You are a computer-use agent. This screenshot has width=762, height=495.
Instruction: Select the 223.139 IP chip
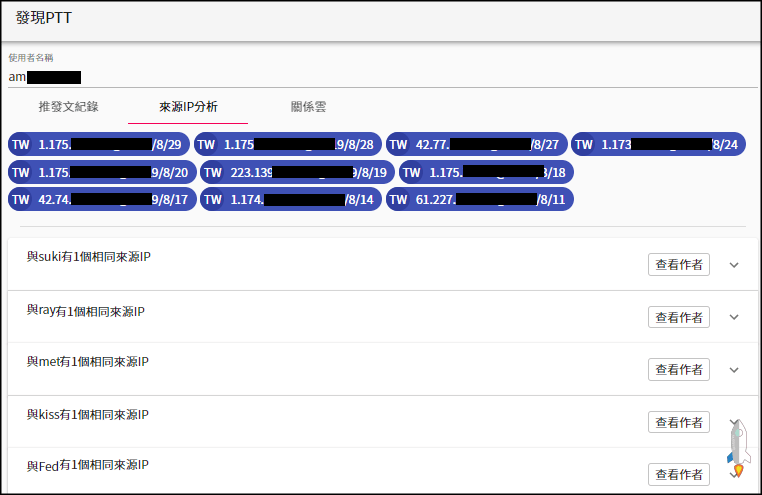(297, 172)
